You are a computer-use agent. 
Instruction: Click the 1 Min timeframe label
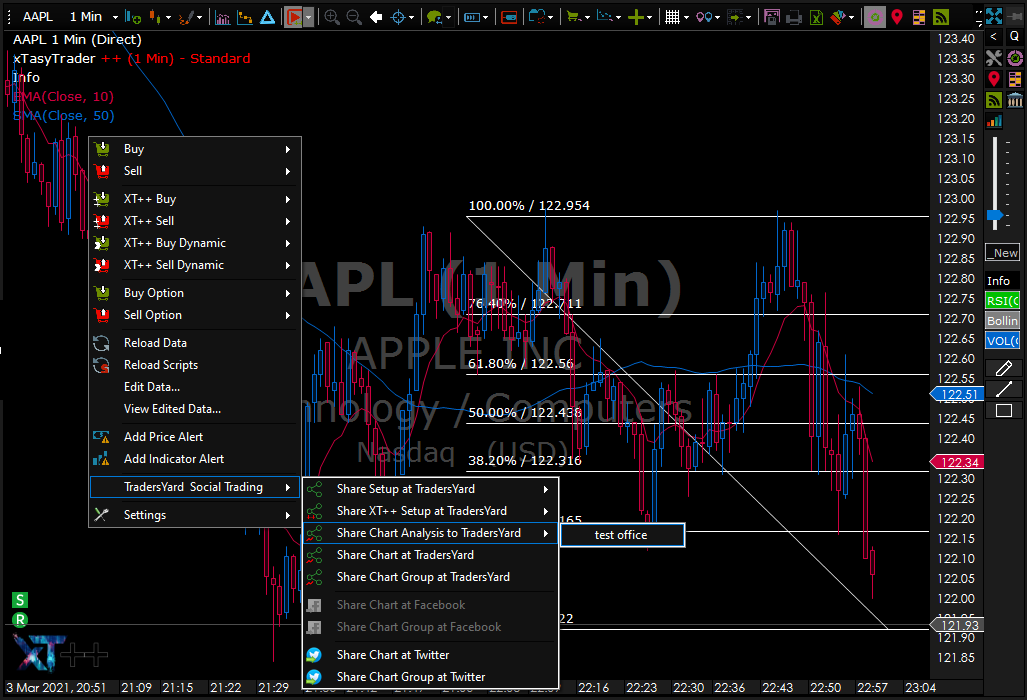click(86, 17)
